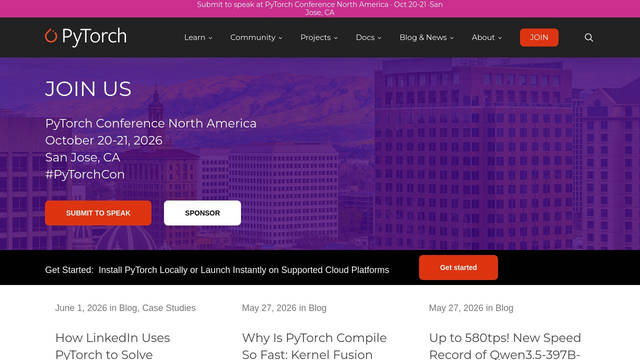Click the October 20-21, 2026 date text
The height and width of the screenshot is (360, 640).
click(x=104, y=140)
